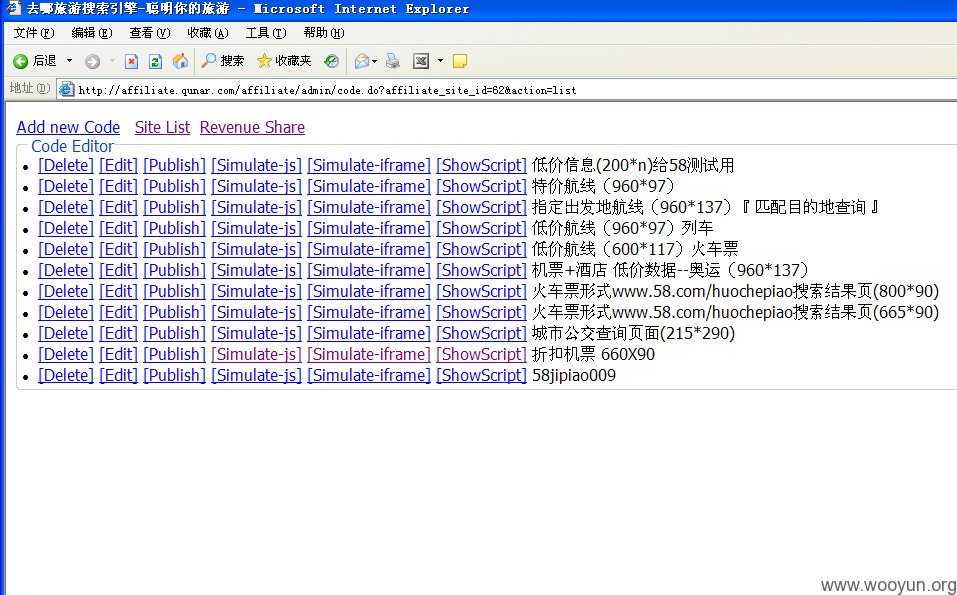This screenshot has width=957, height=595.
Task: Open the 查看(V) menu
Action: [x=150, y=33]
